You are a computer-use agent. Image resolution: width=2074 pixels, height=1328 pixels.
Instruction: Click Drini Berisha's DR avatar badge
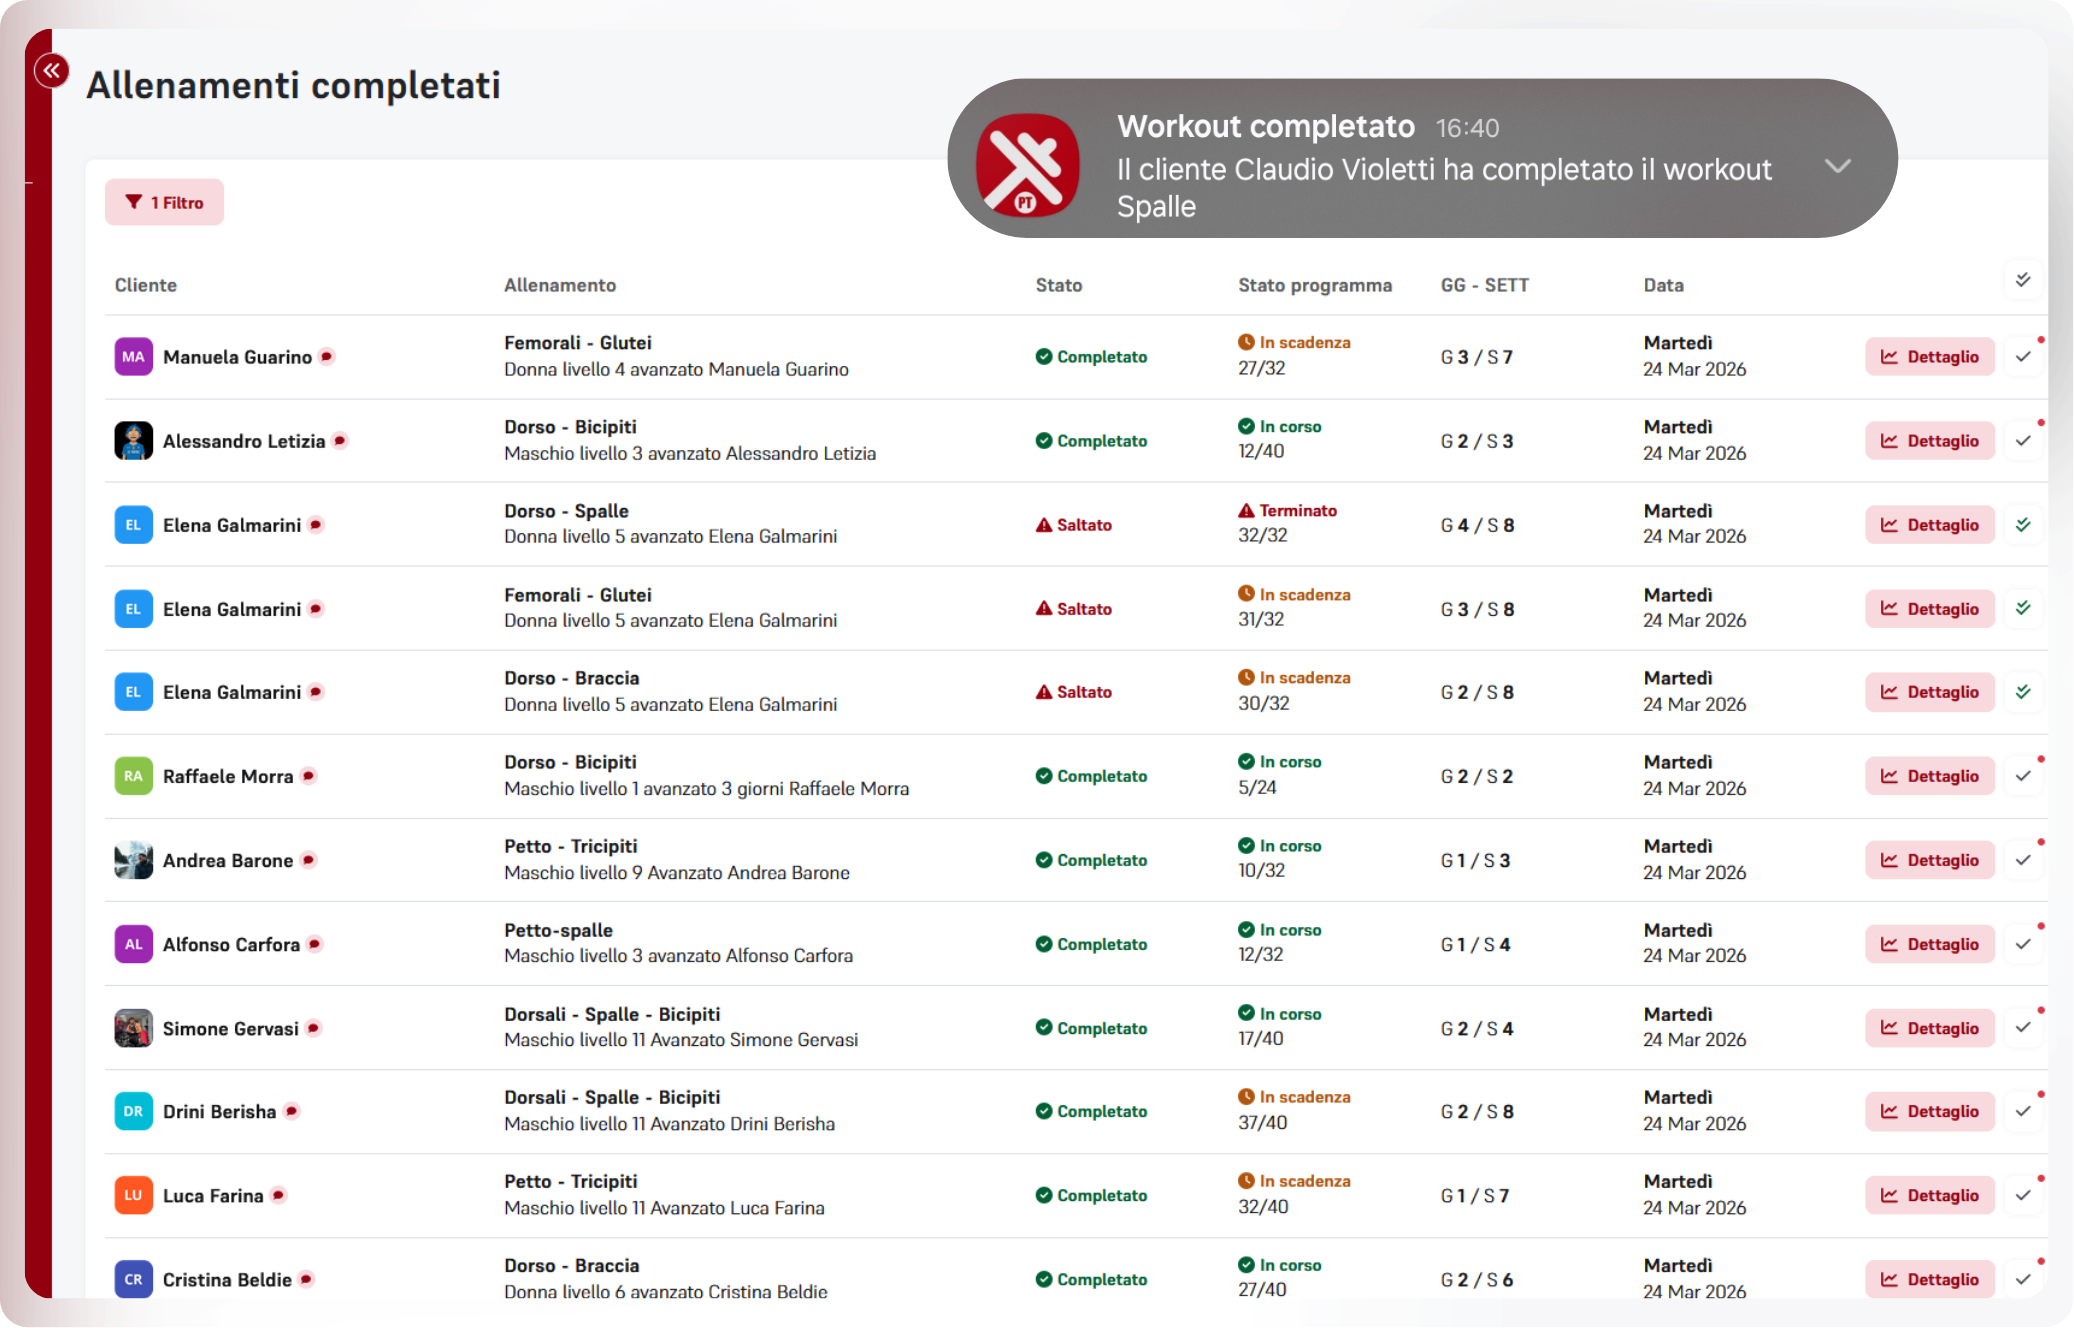click(133, 1111)
